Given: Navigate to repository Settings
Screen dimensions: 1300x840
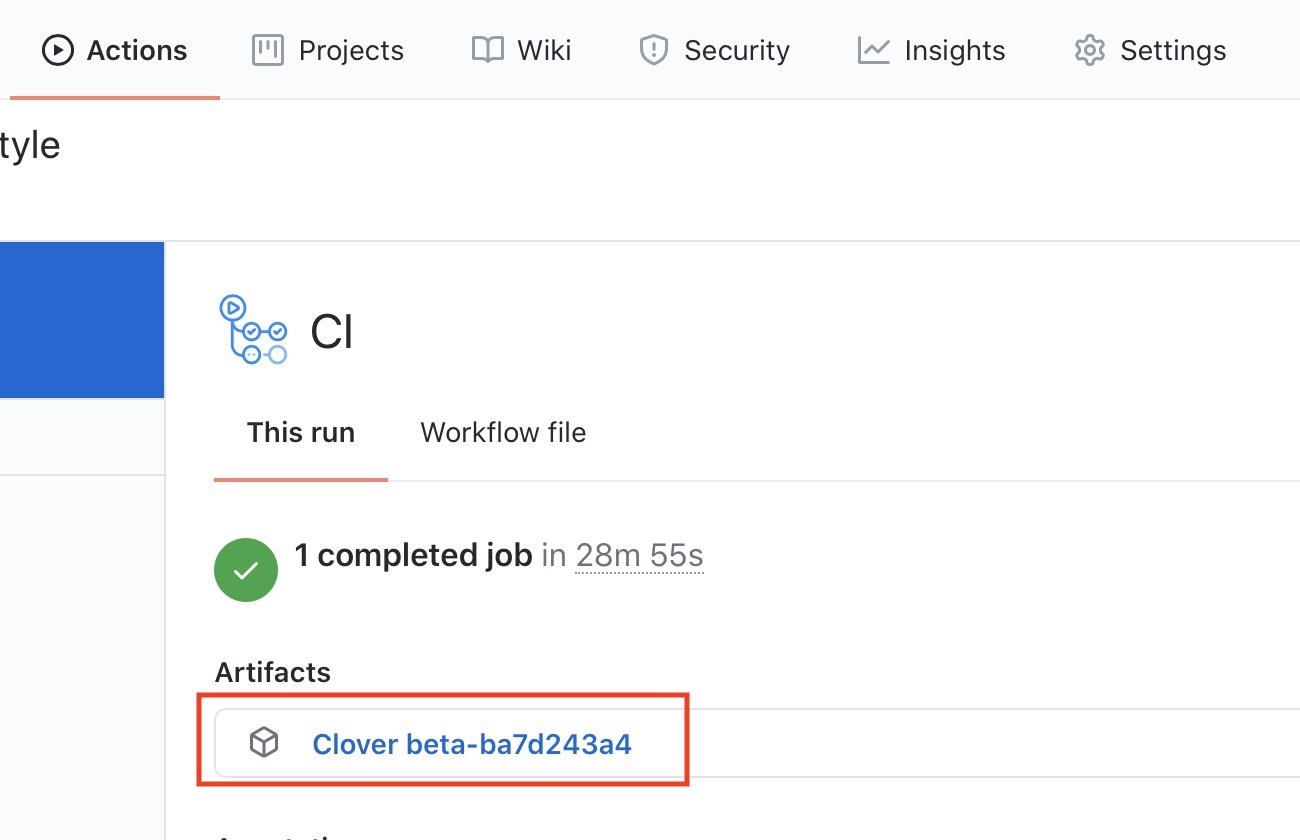Looking at the screenshot, I should pyautogui.click(x=1175, y=49).
